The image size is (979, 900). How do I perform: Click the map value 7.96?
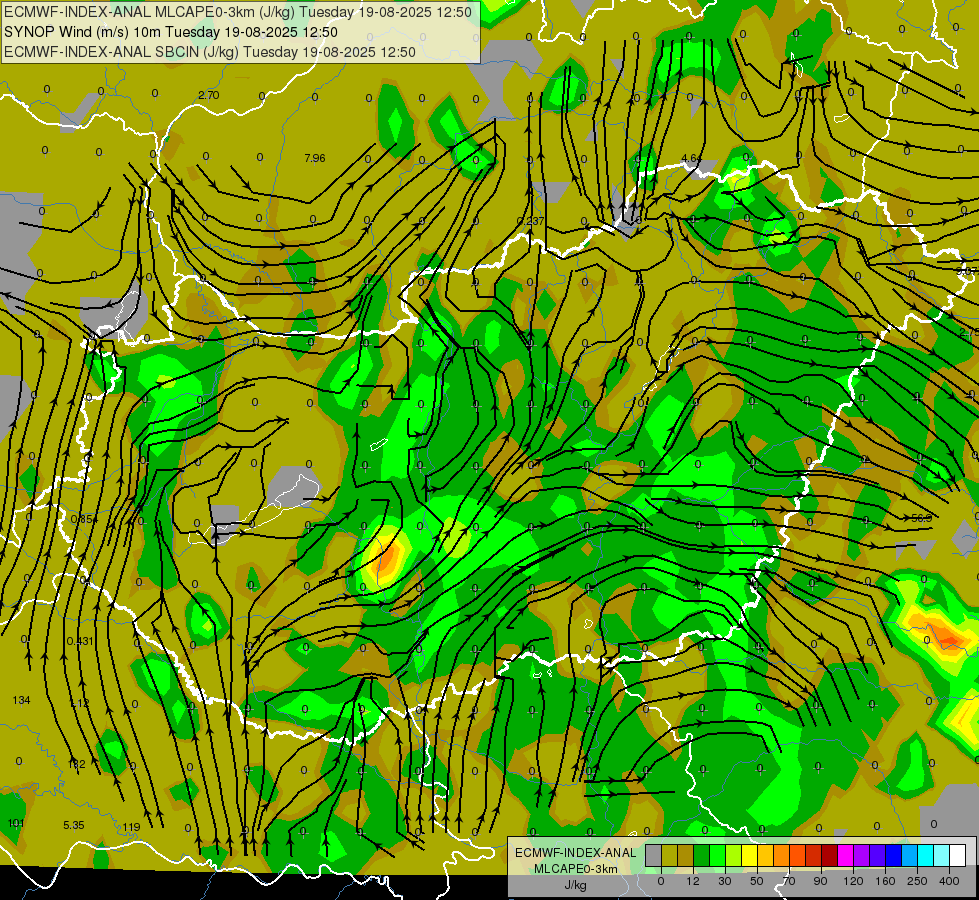click(315, 158)
